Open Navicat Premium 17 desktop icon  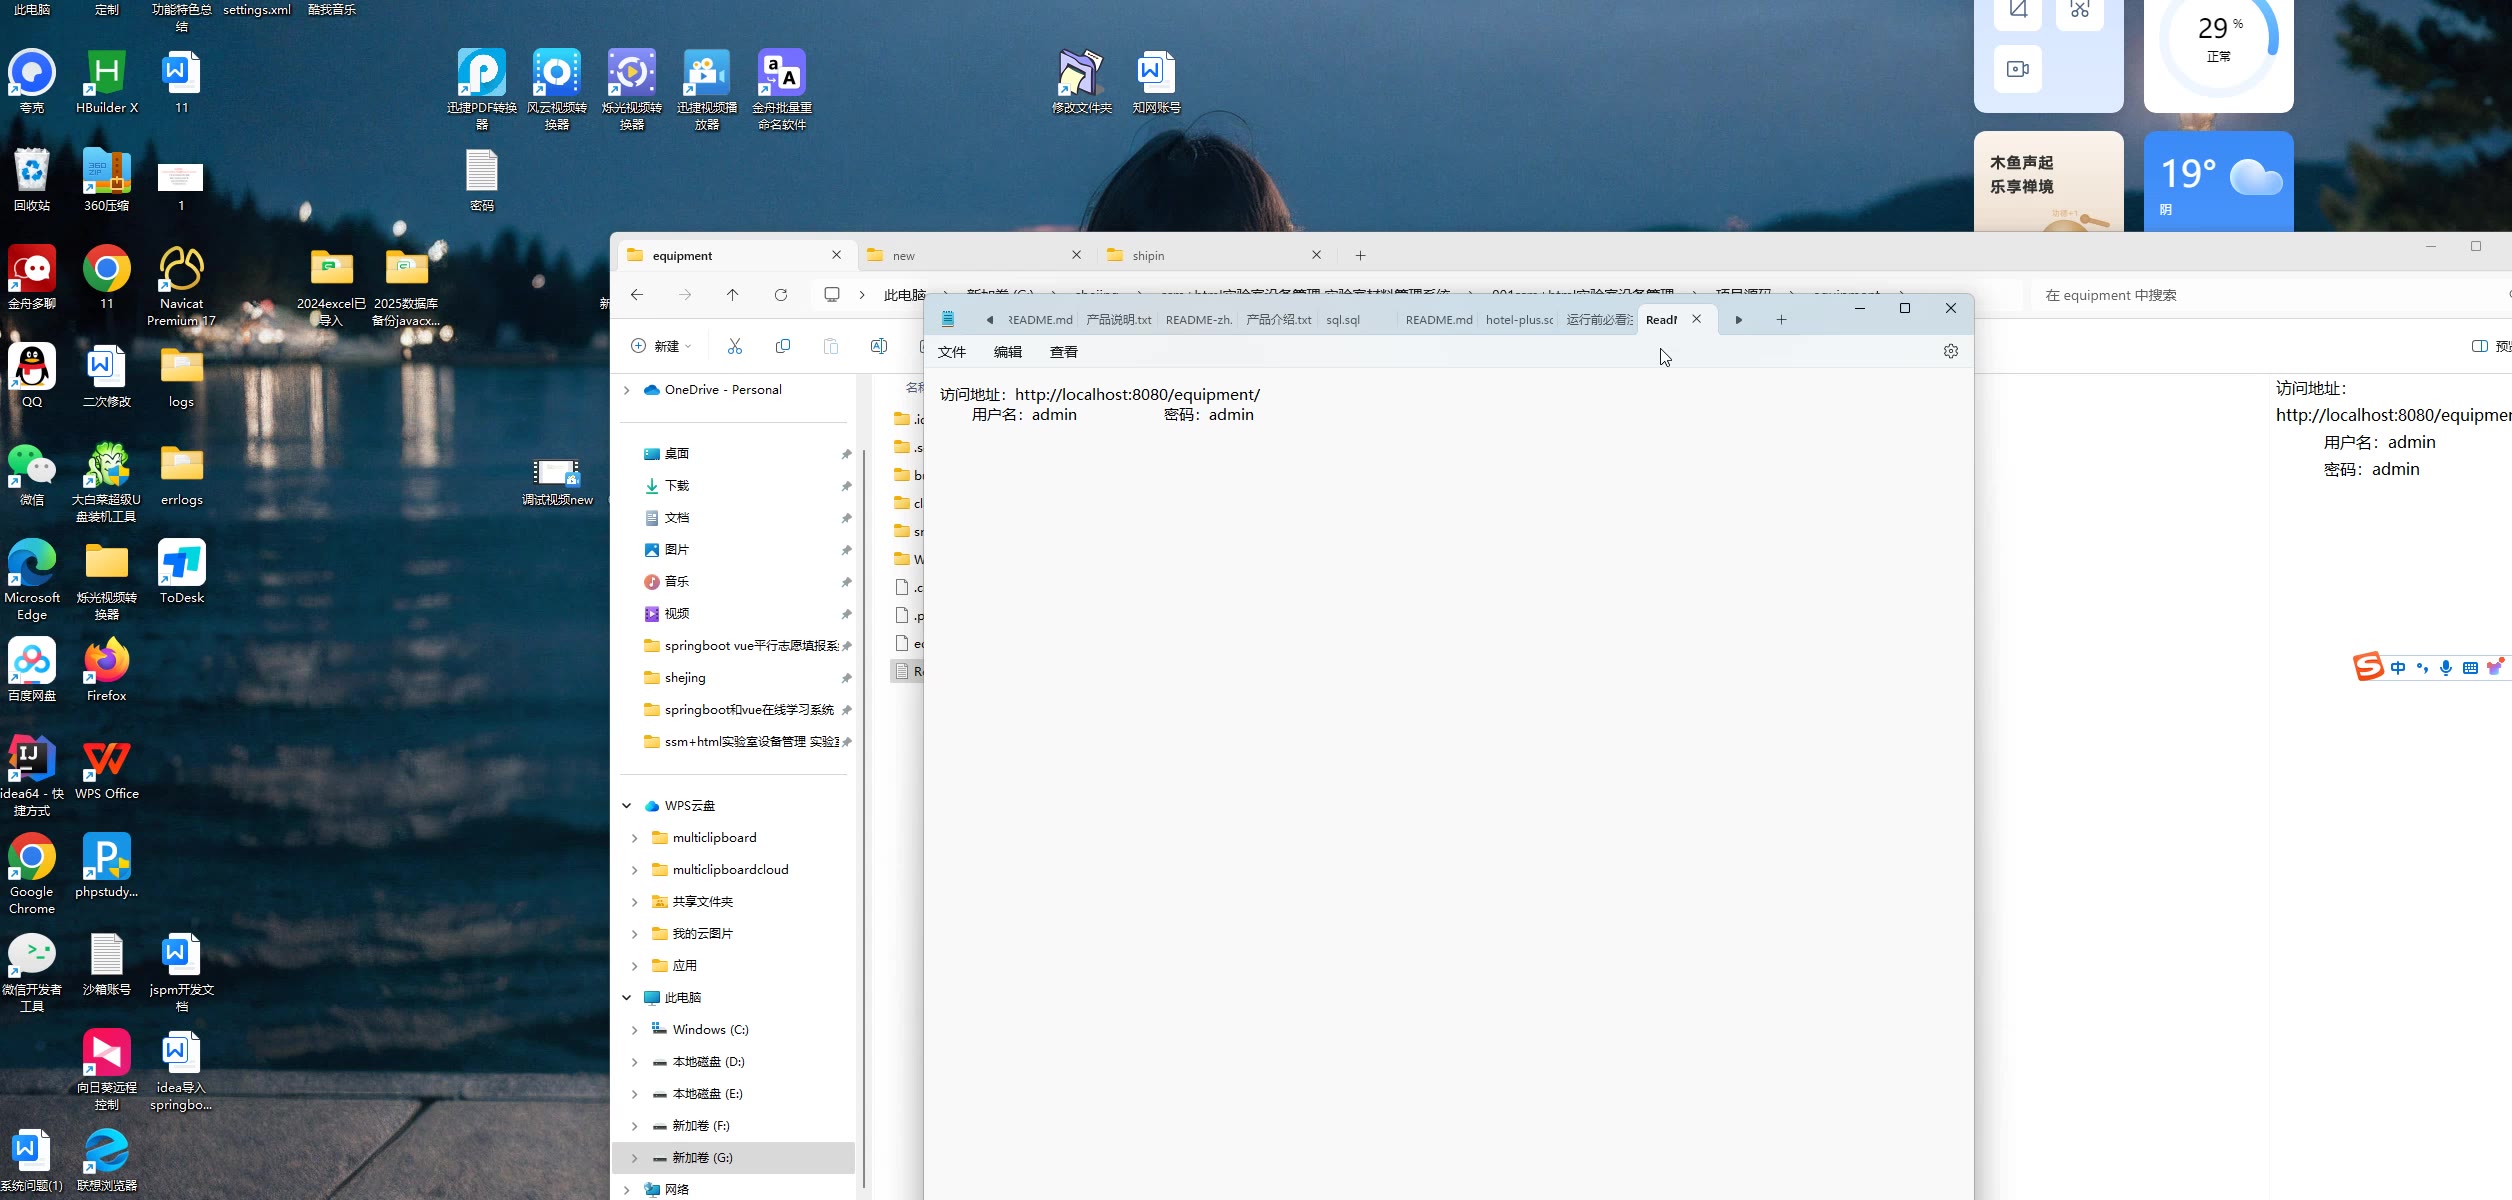pos(181,286)
